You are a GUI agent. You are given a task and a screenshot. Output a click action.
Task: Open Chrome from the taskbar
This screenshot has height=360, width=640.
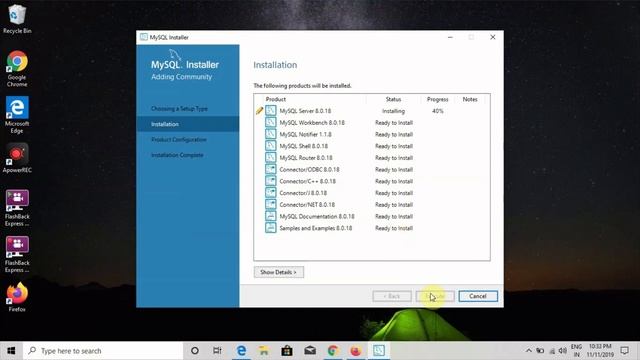(333, 351)
